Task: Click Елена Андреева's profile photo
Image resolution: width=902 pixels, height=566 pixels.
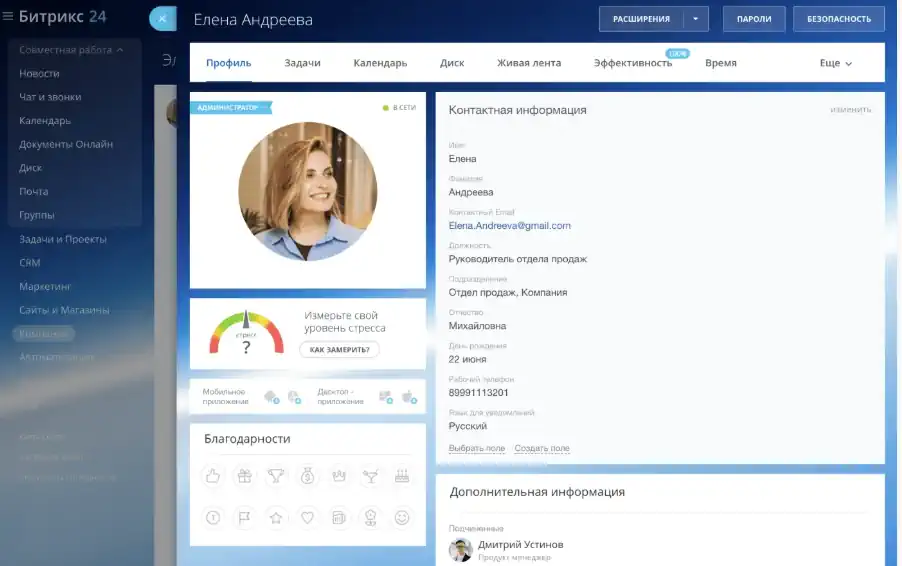Action: point(308,192)
